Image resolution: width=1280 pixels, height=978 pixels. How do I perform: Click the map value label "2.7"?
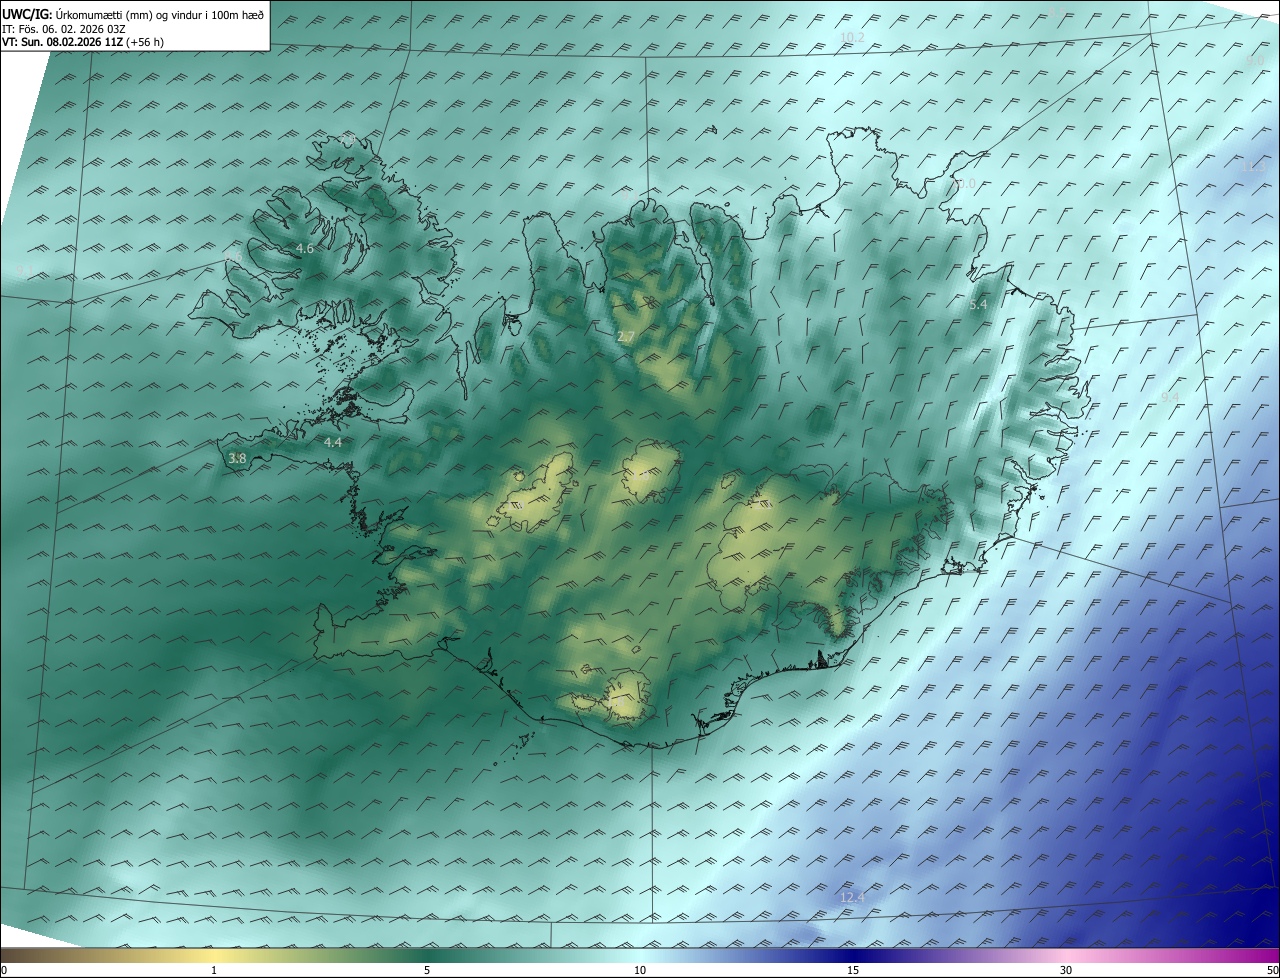point(626,337)
